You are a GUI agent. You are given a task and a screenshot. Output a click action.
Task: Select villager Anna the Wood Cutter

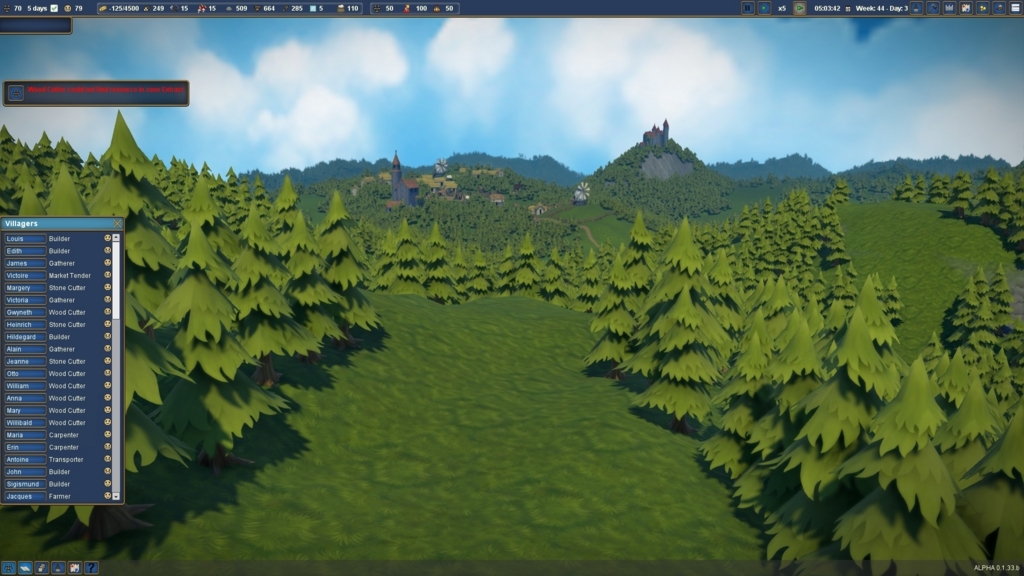point(25,398)
